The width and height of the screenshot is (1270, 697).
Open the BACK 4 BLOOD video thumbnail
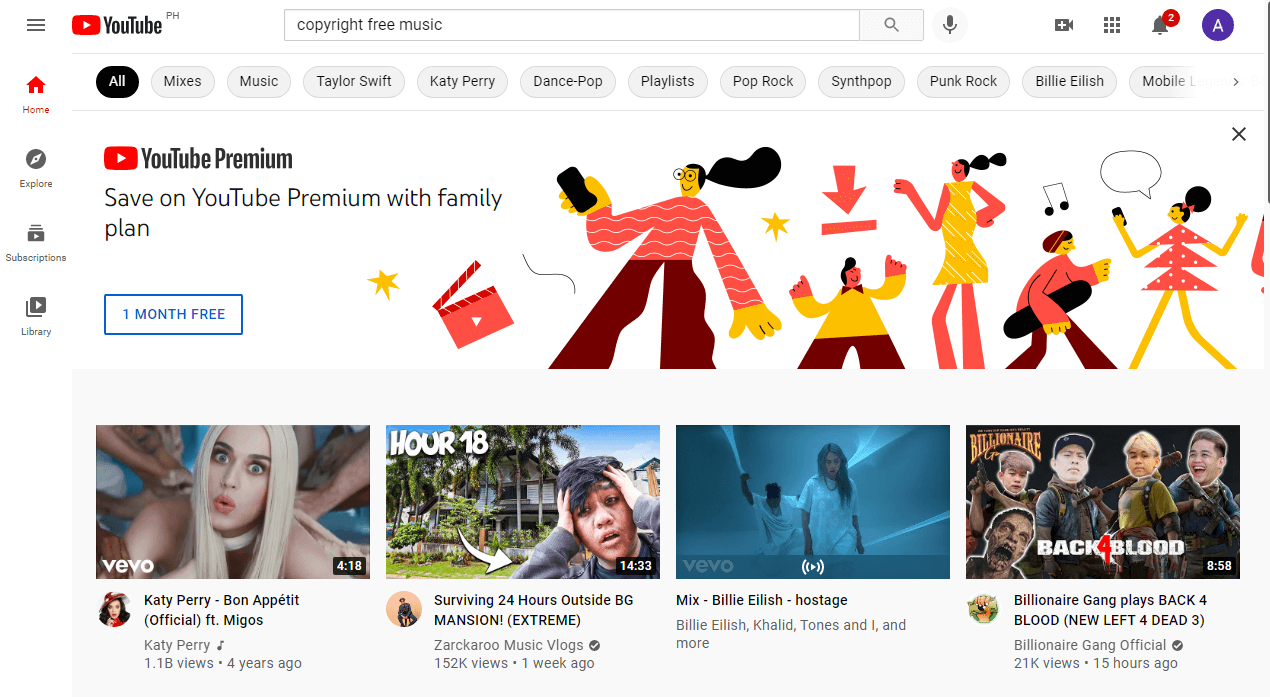[1103, 502]
